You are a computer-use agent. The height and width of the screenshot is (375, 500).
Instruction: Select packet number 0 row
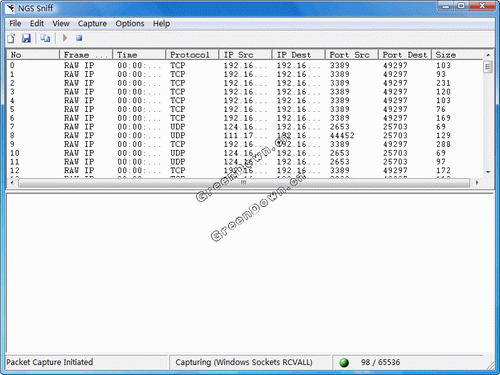coord(245,65)
